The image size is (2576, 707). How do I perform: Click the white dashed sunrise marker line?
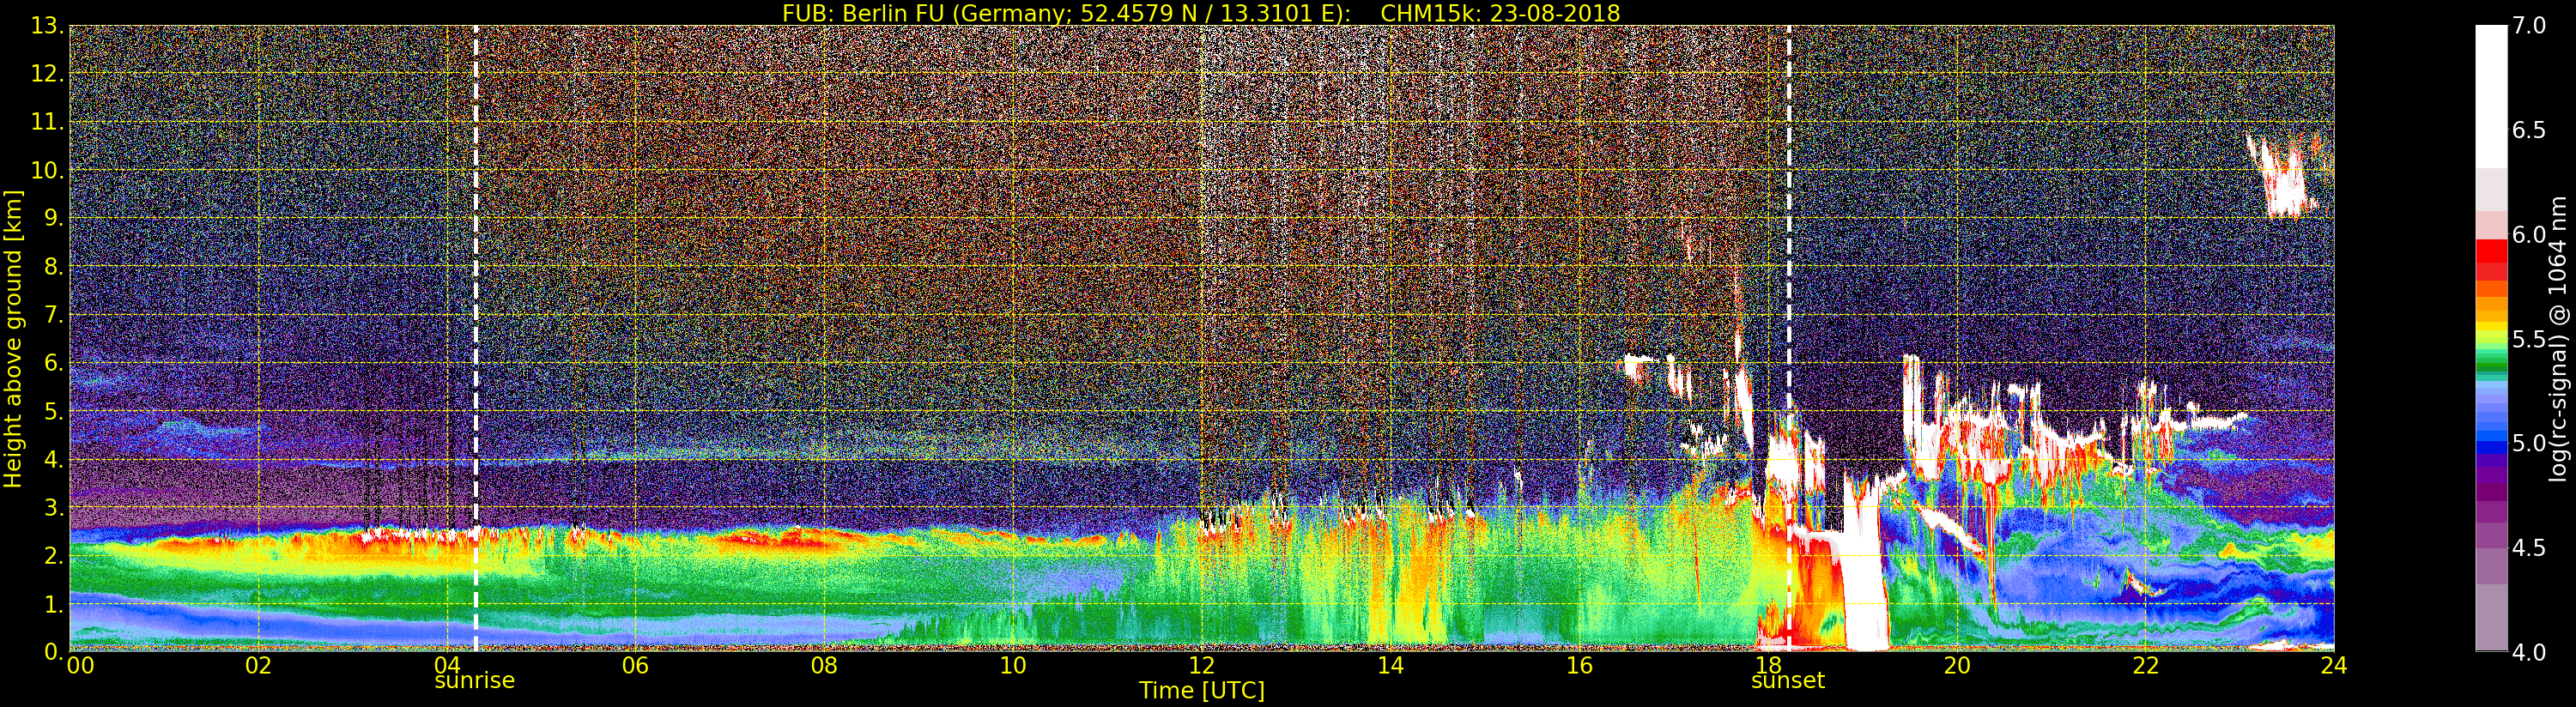475,339
